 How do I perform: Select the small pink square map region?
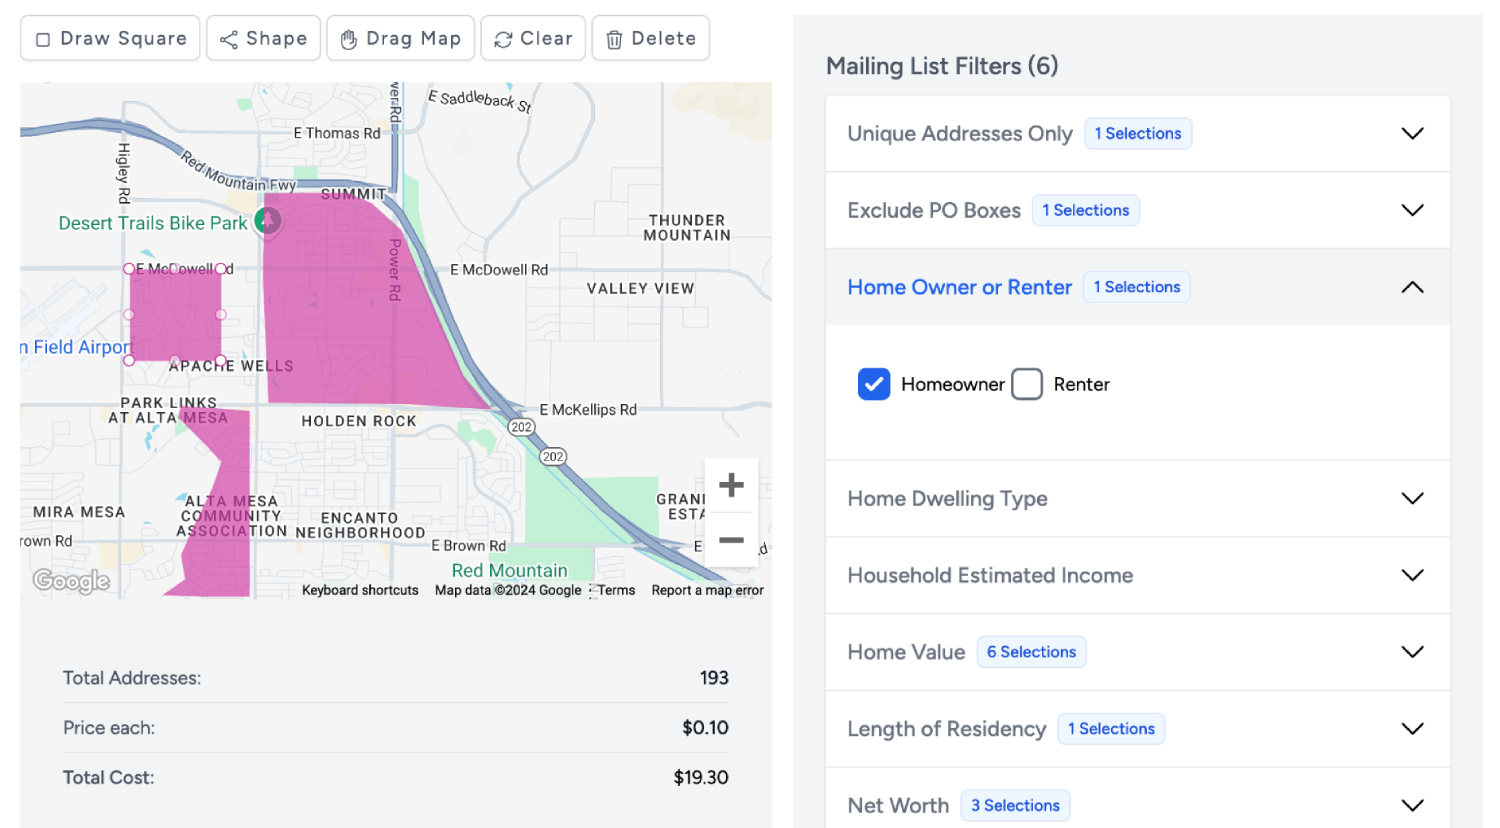175,313
